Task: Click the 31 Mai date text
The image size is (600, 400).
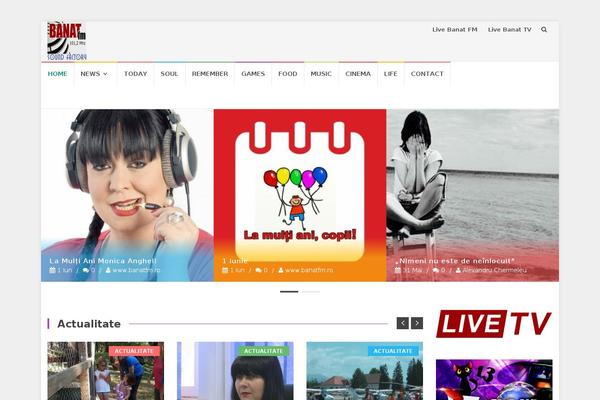Action: 412,270
